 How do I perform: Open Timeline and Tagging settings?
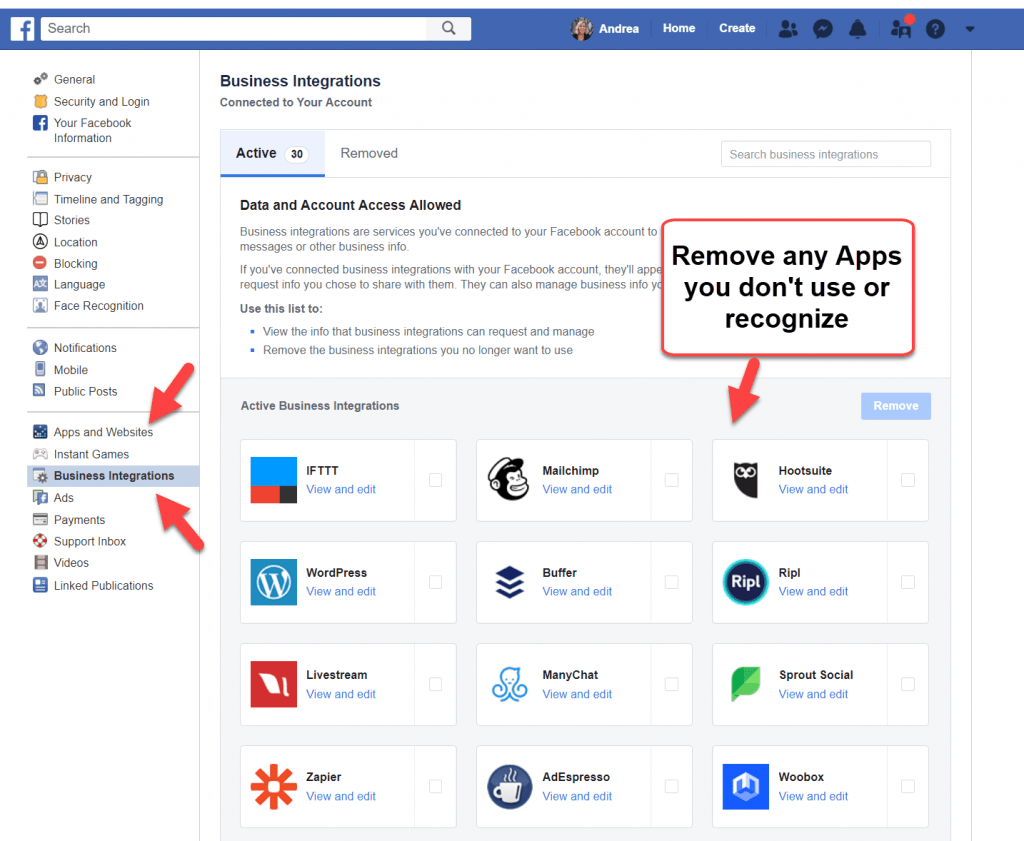(x=108, y=199)
